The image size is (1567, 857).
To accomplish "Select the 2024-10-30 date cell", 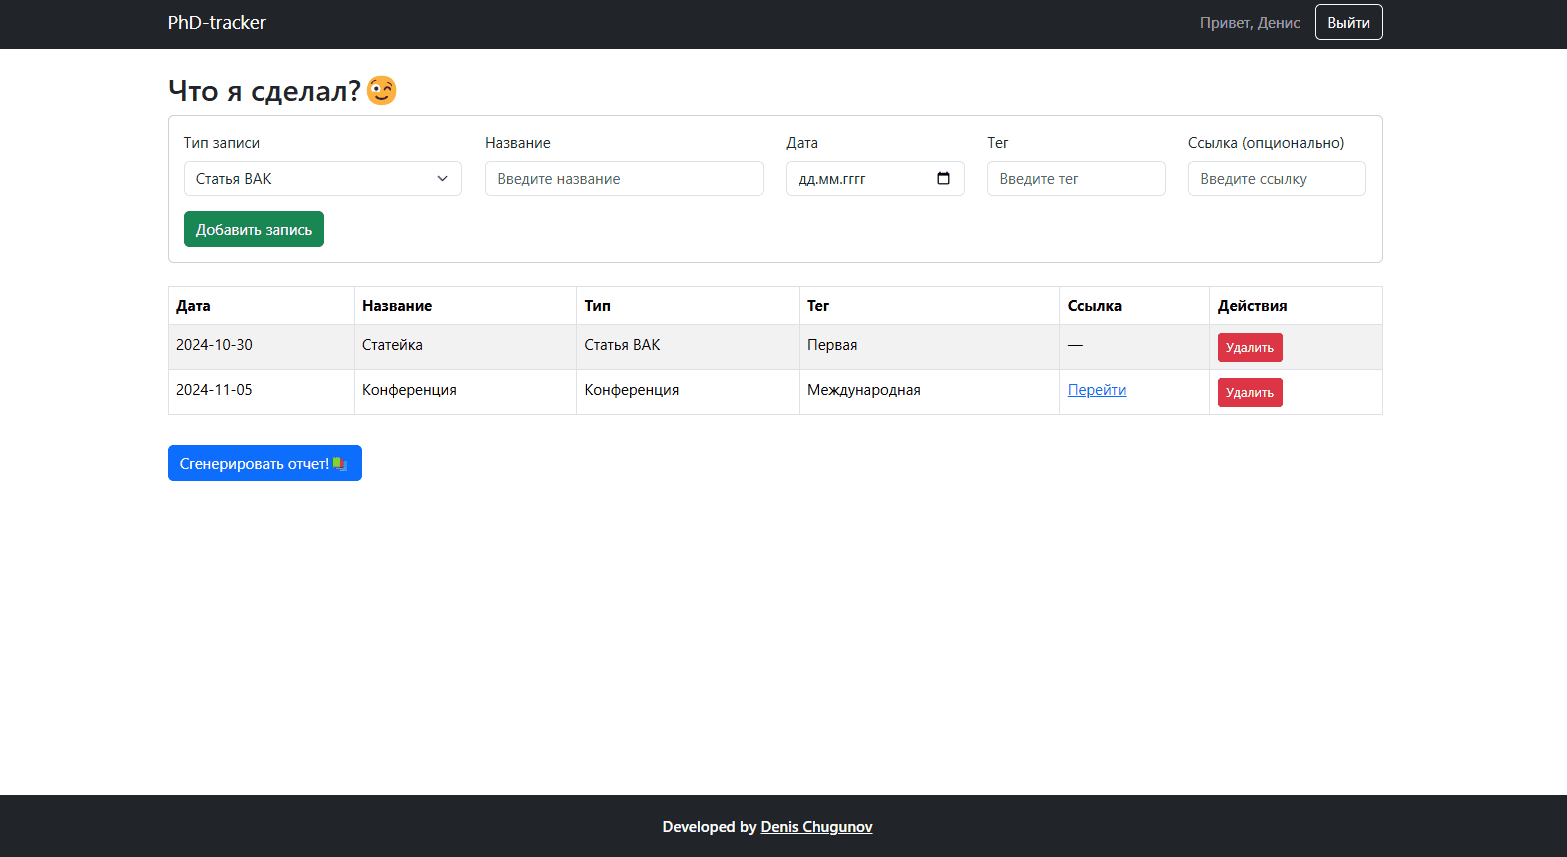I will 214,345.
